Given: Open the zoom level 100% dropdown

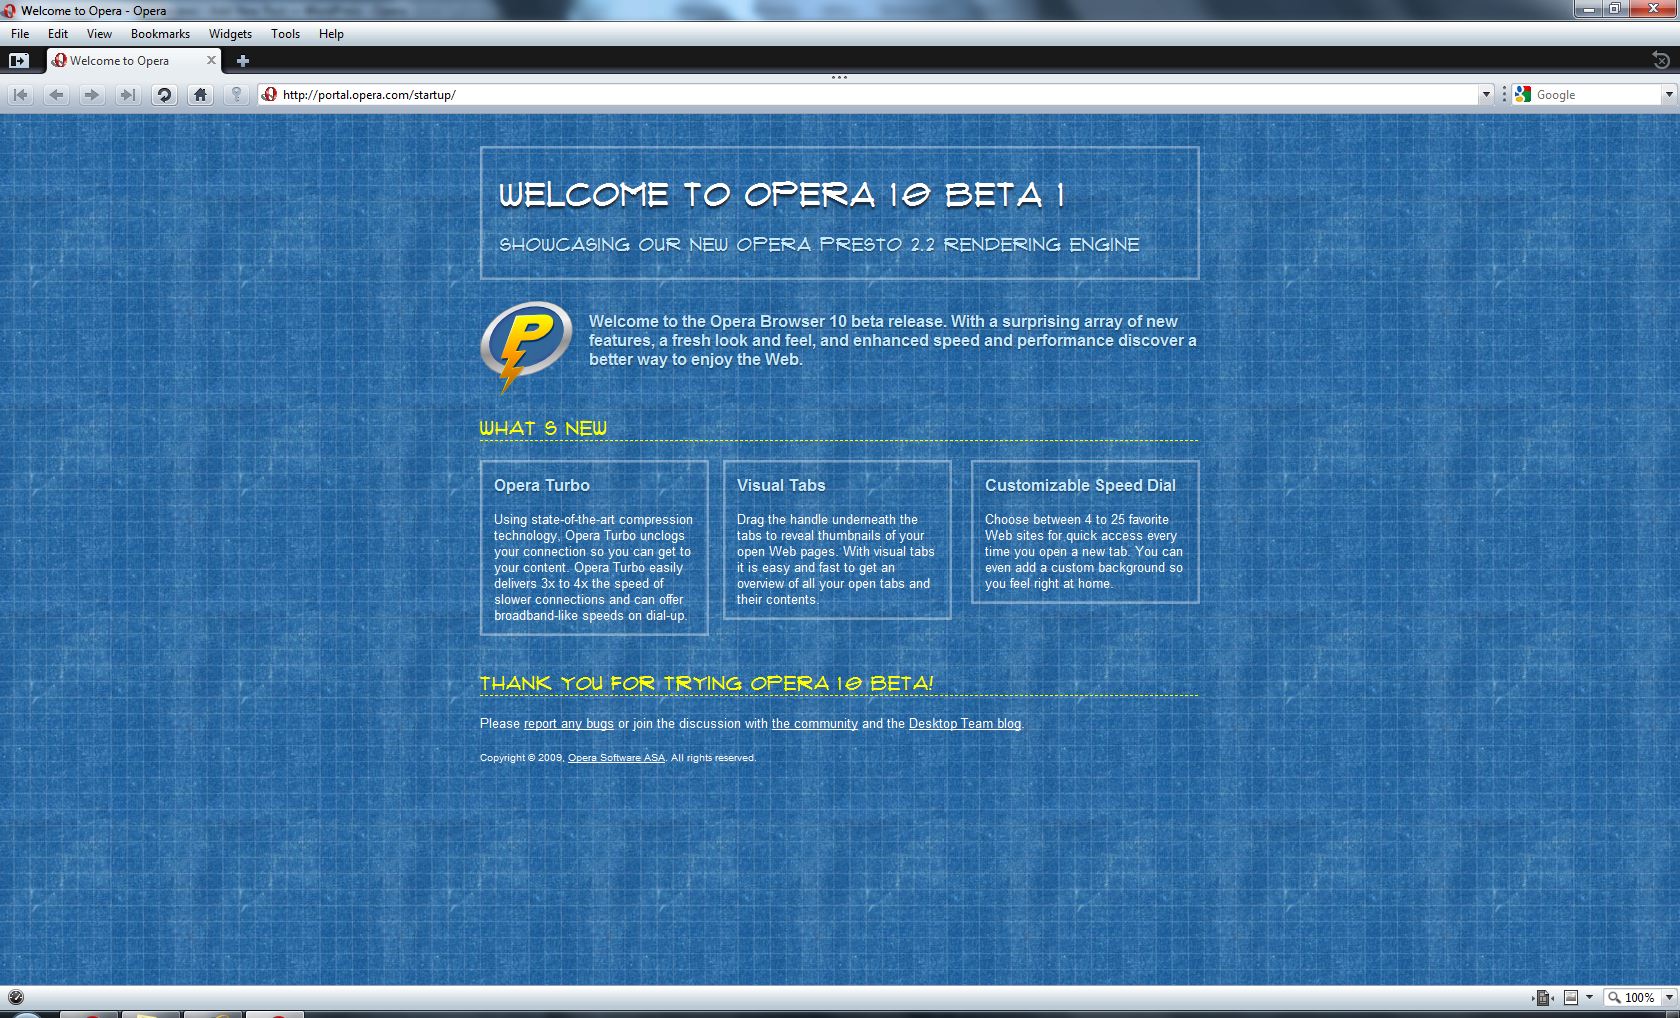Looking at the screenshot, I should pos(1668,997).
